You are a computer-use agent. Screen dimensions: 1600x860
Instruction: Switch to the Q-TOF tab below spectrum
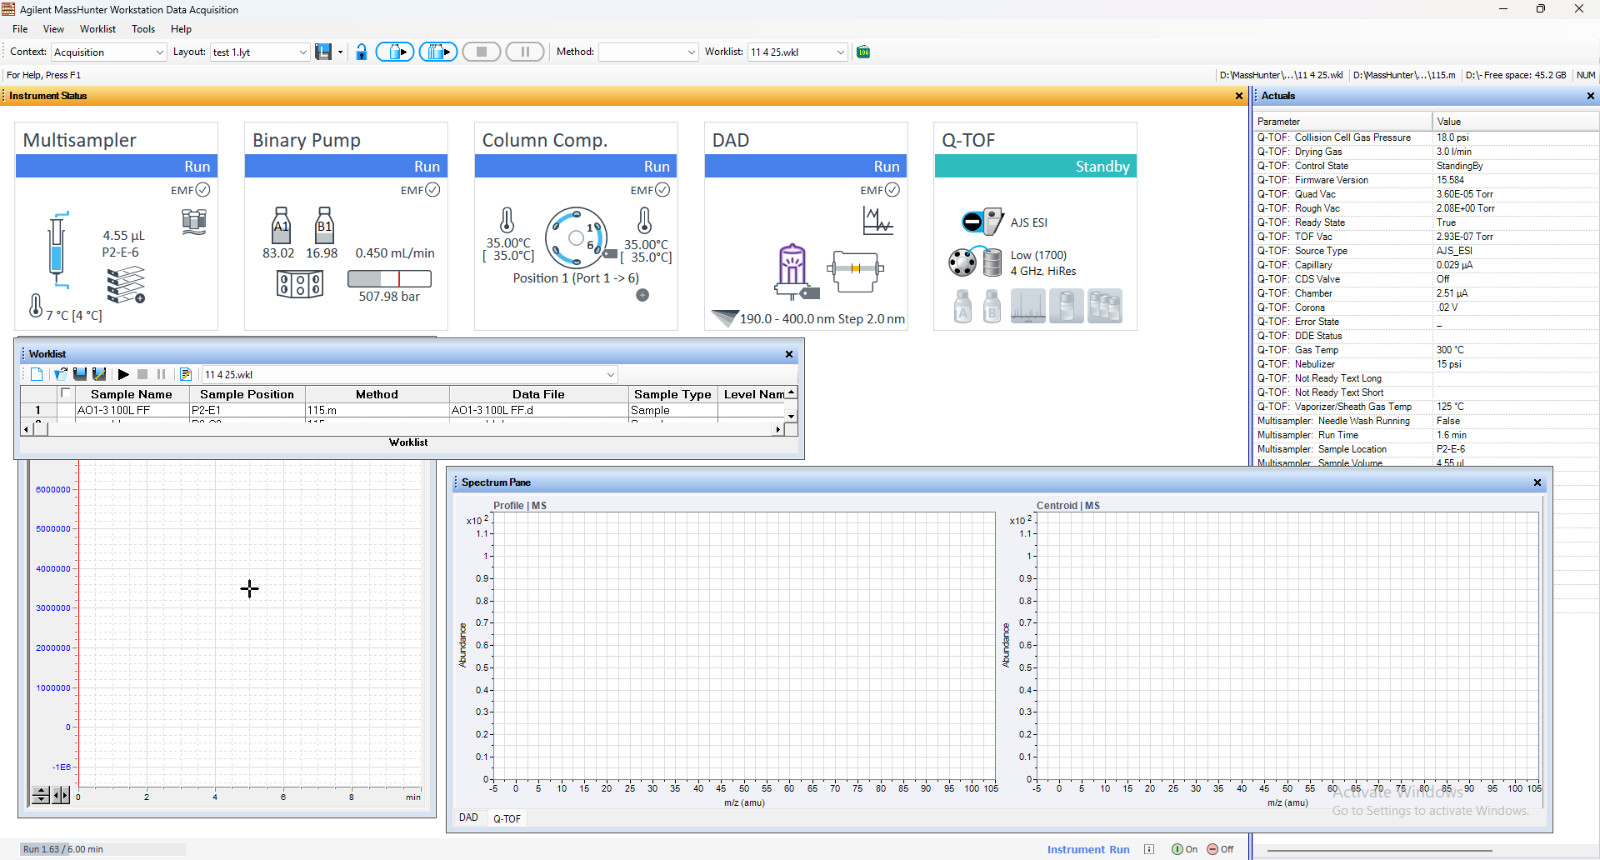click(x=507, y=818)
